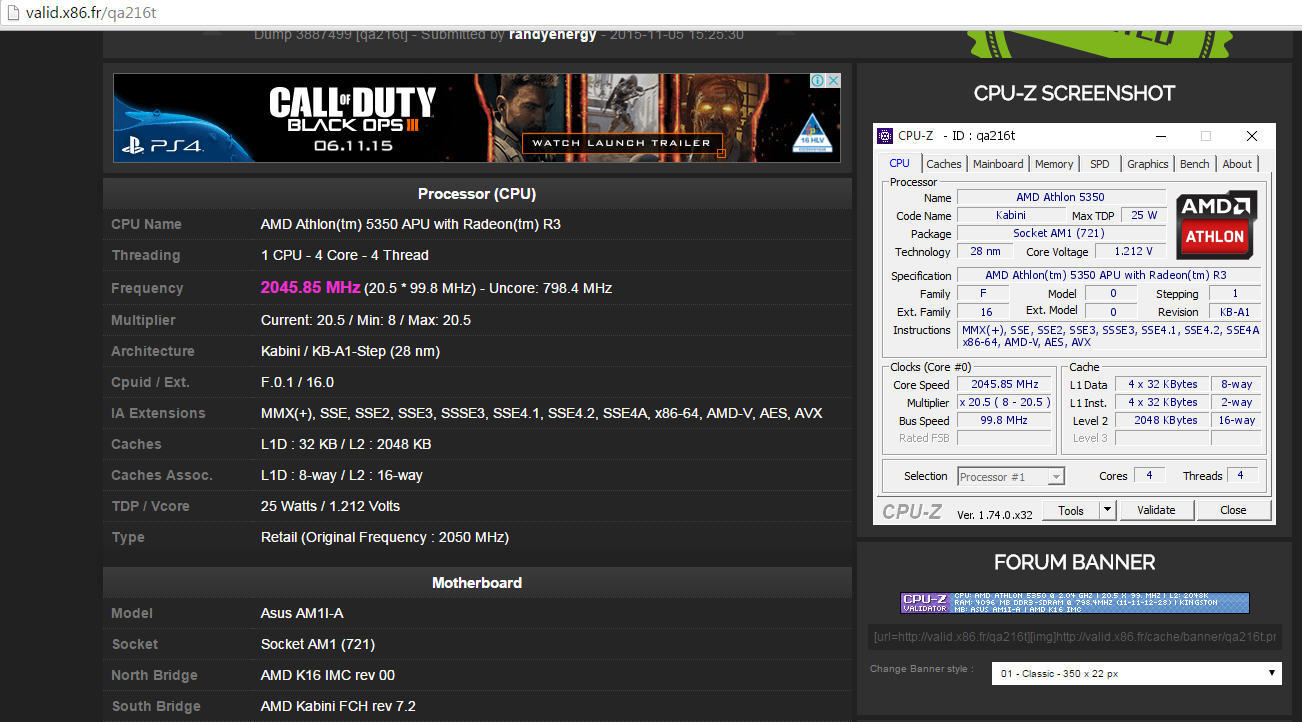Click the TDP value 25 Watts / 1.212 Volts
Screen dimensions: 1302x722
coord(330,506)
